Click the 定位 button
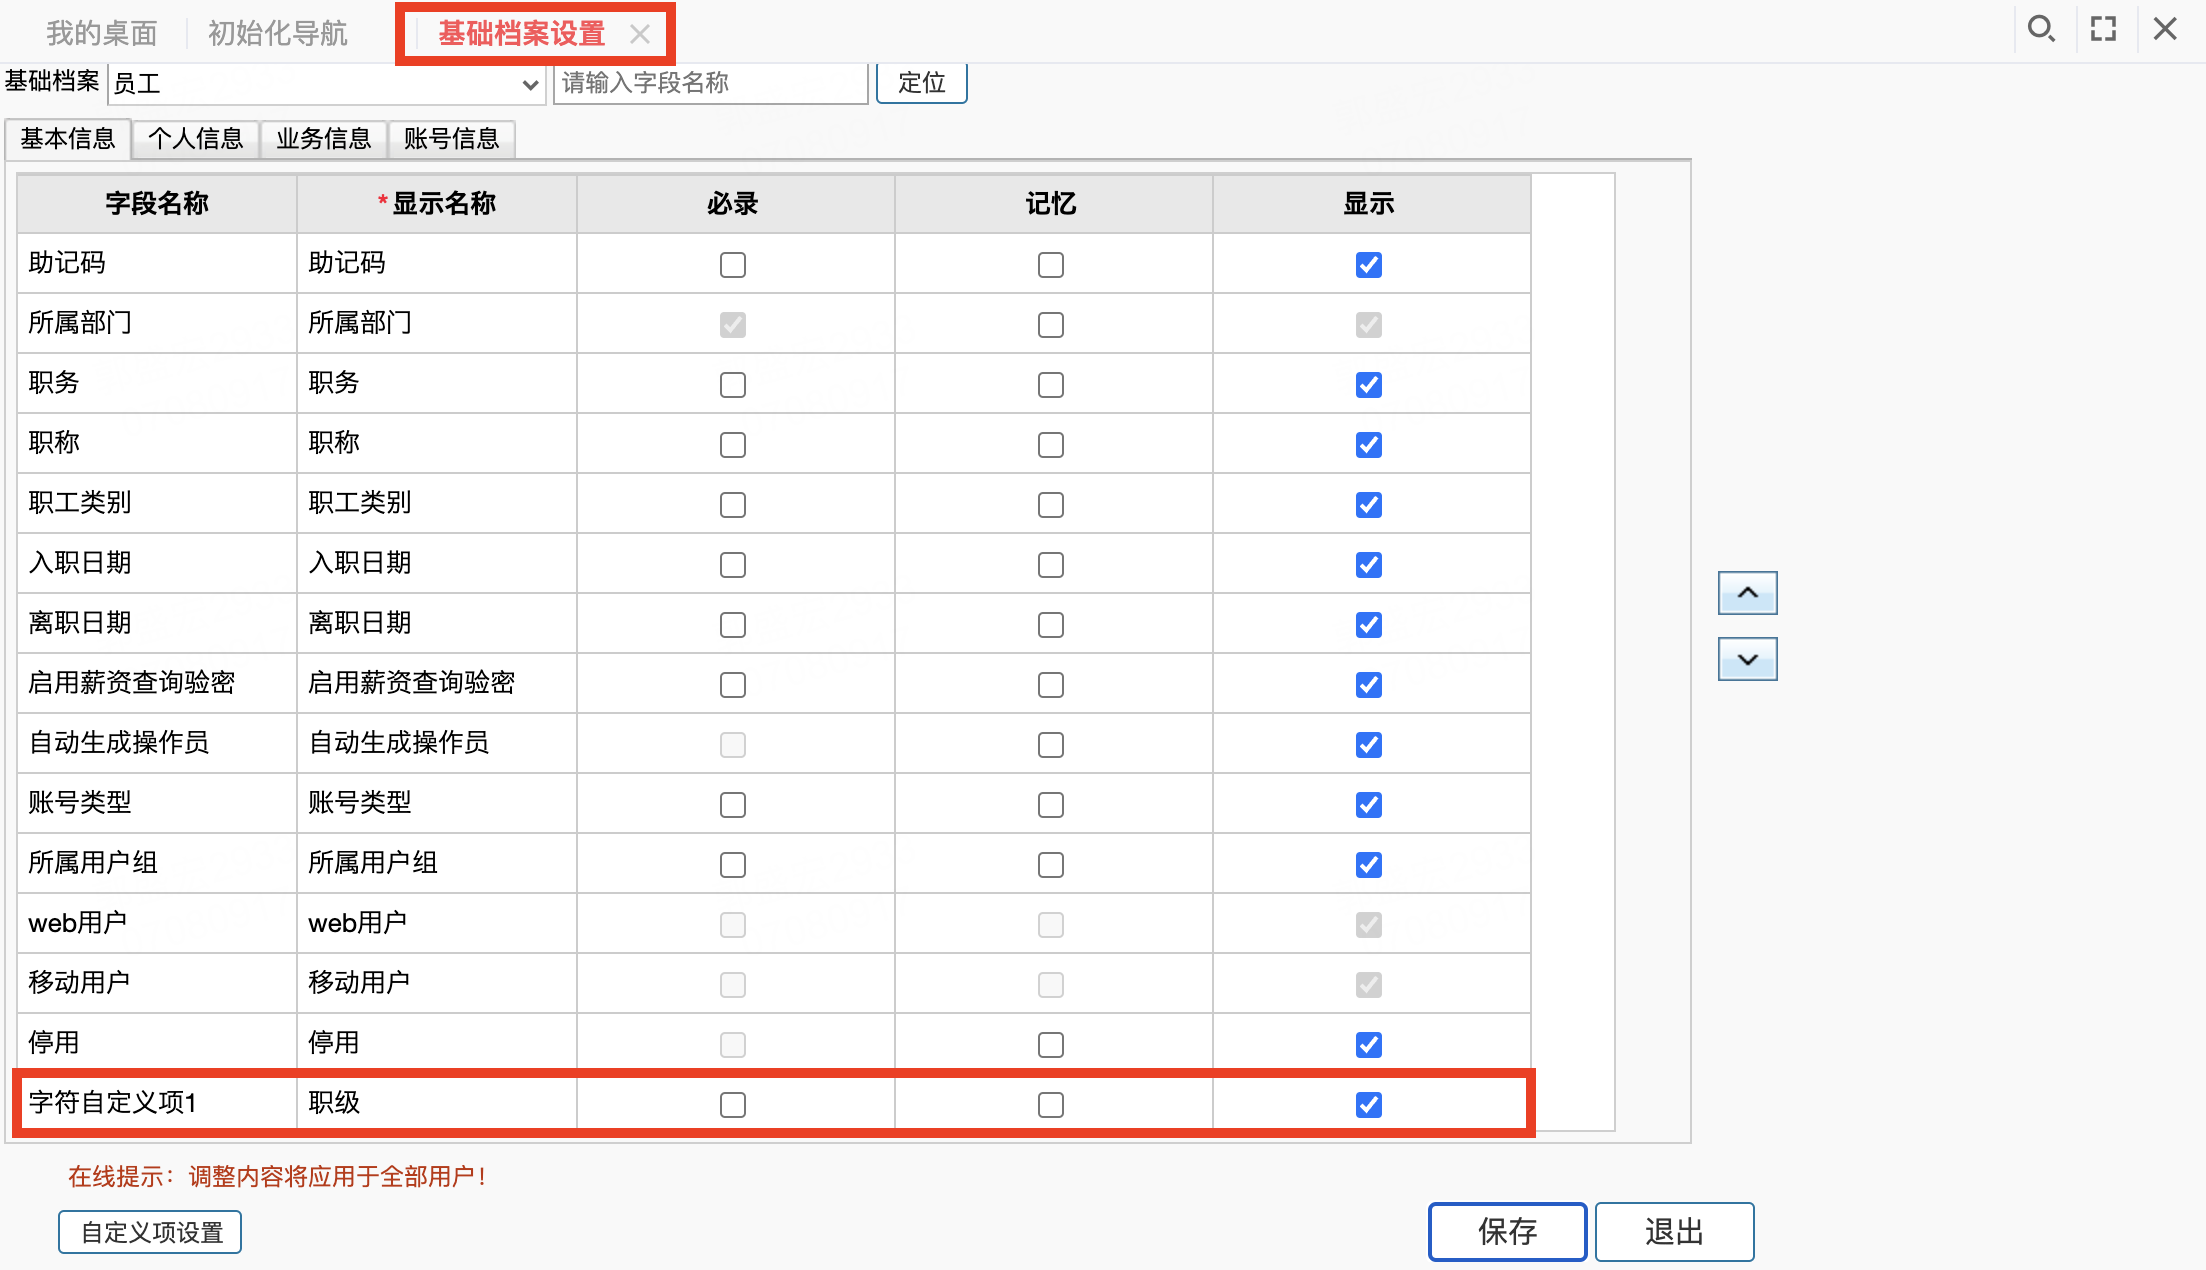Screen dimensions: 2206x1270 click(x=922, y=83)
